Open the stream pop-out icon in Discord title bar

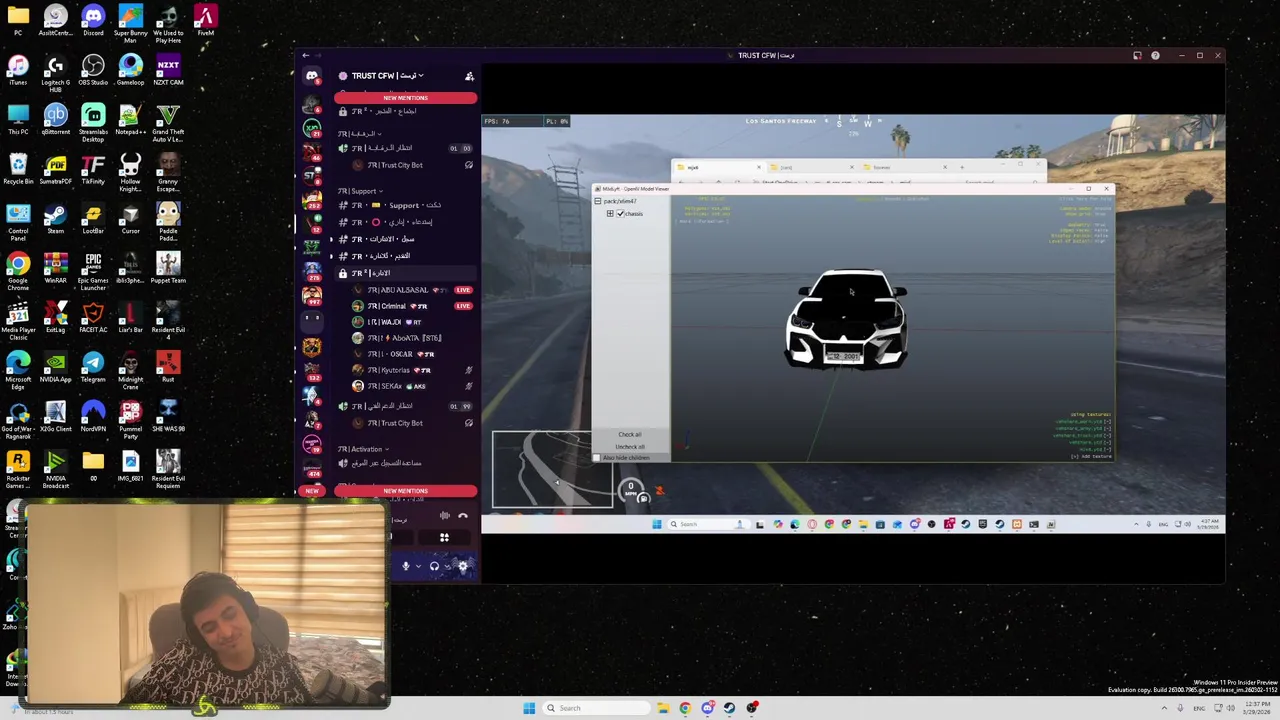click(x=1137, y=56)
